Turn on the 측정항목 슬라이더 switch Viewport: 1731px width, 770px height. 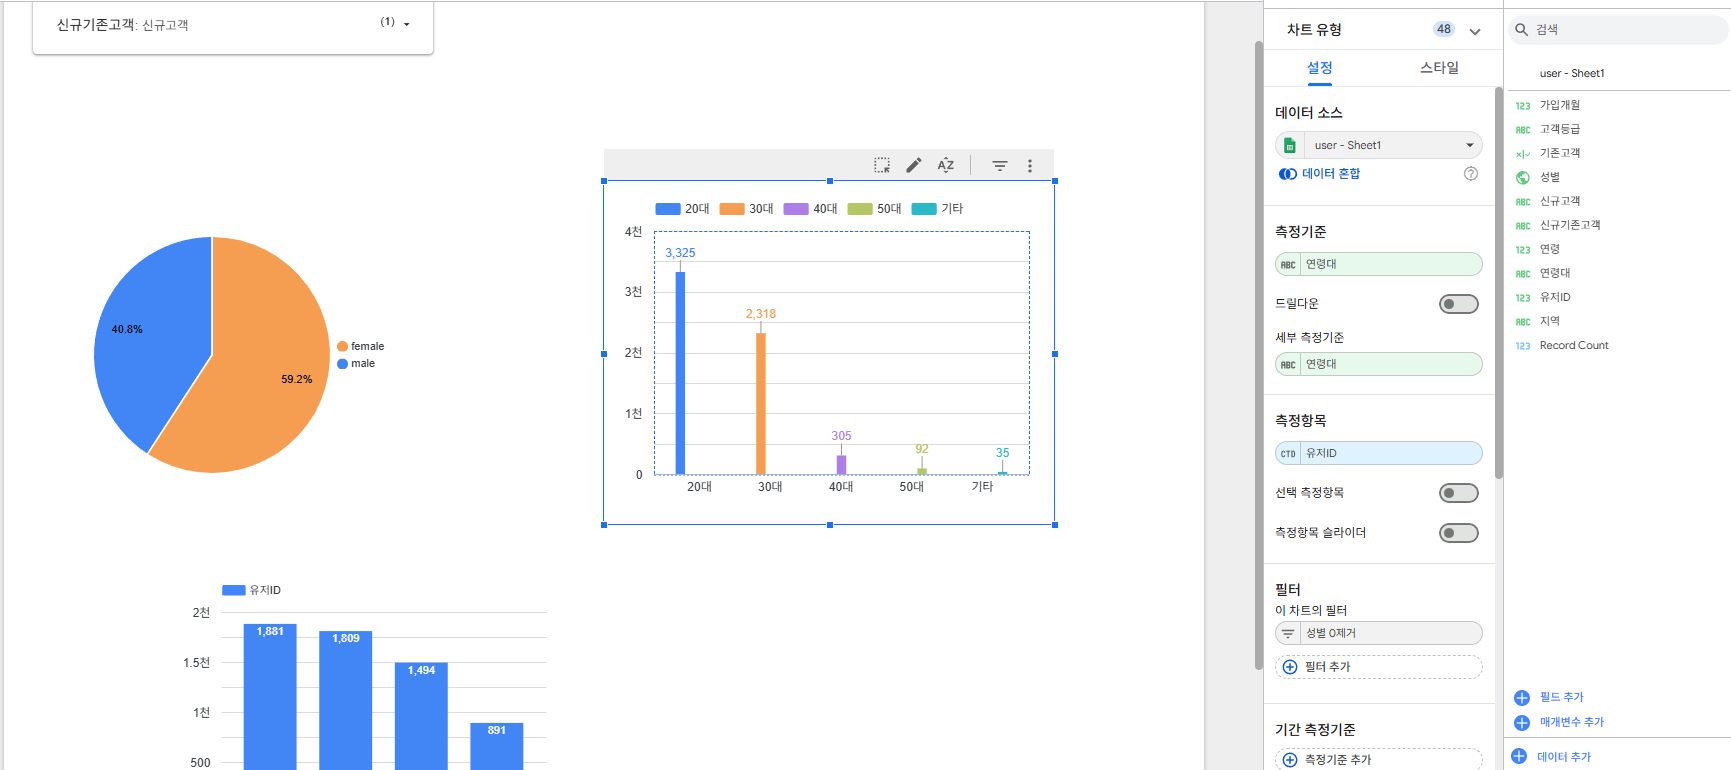(x=1458, y=533)
